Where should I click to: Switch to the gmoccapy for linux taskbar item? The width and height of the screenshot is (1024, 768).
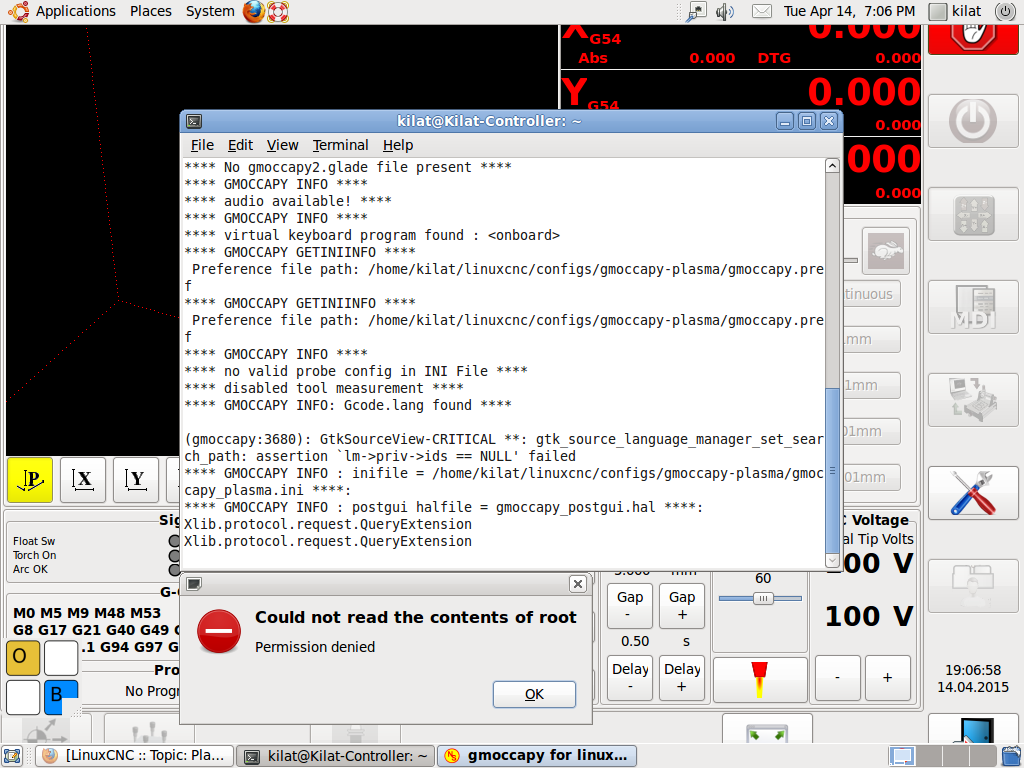(537, 756)
